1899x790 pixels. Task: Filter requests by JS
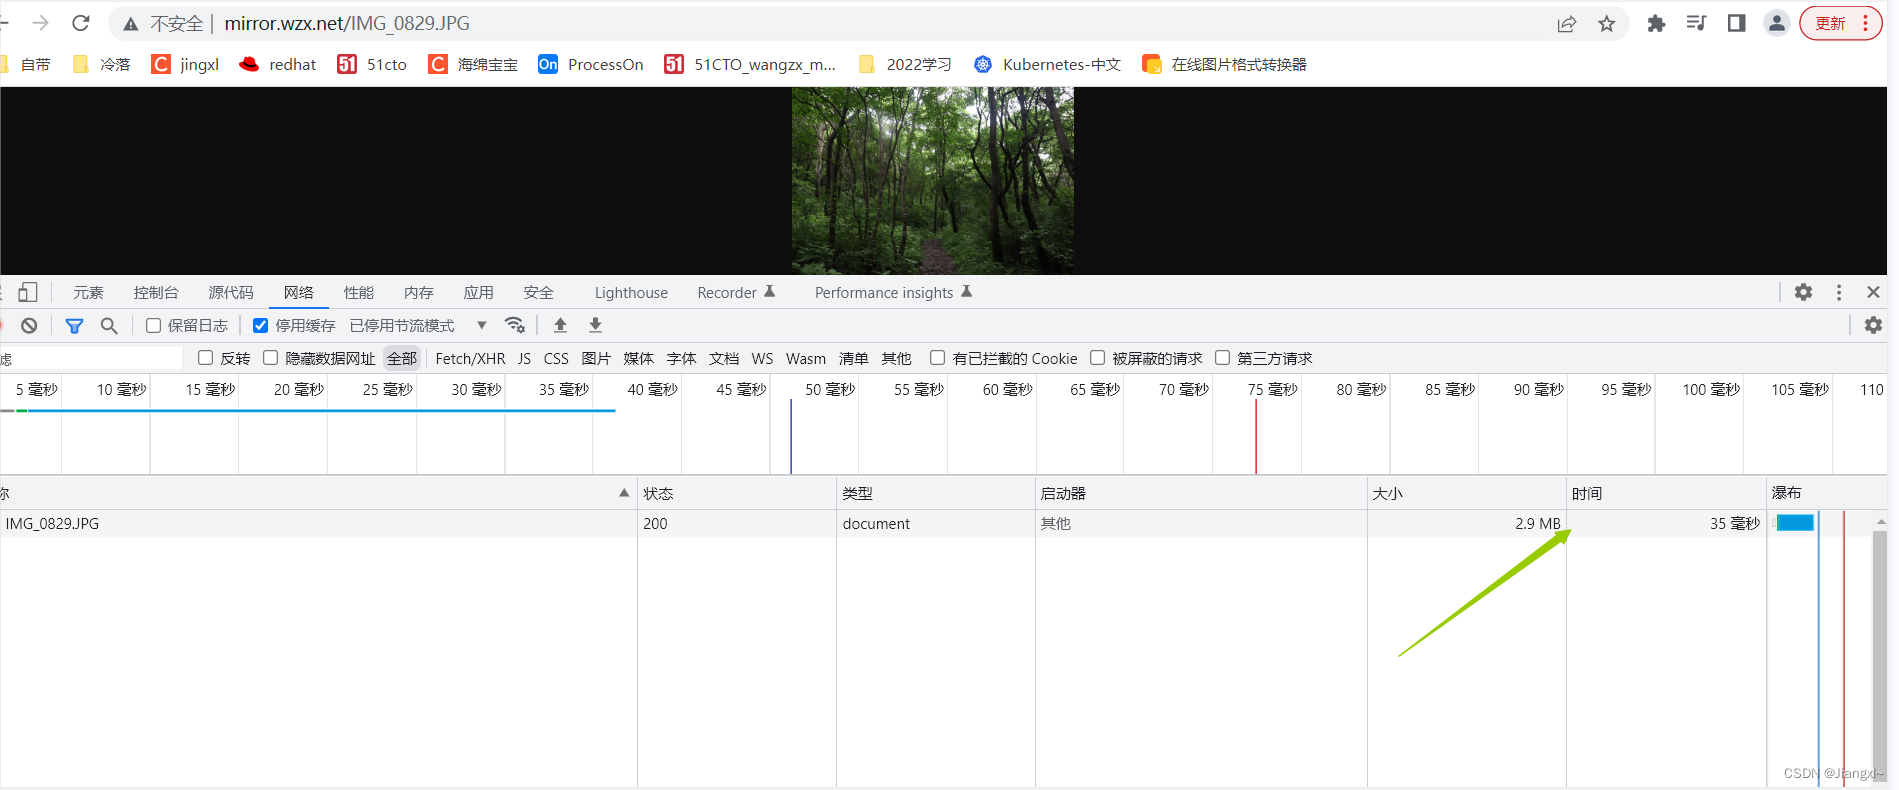pyautogui.click(x=524, y=358)
